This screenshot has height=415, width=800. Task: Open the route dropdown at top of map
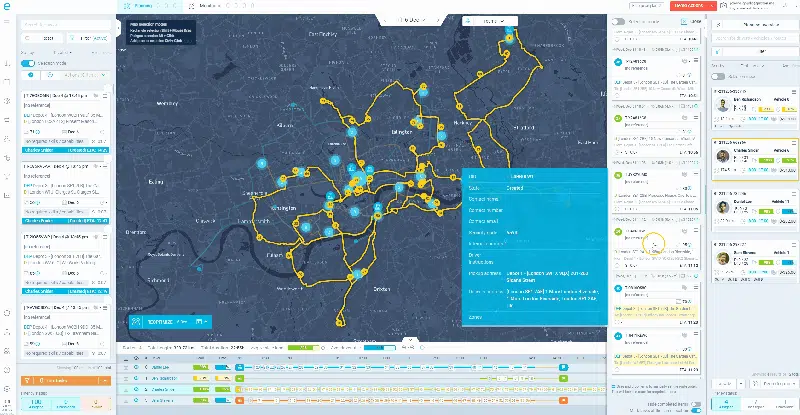[490, 21]
